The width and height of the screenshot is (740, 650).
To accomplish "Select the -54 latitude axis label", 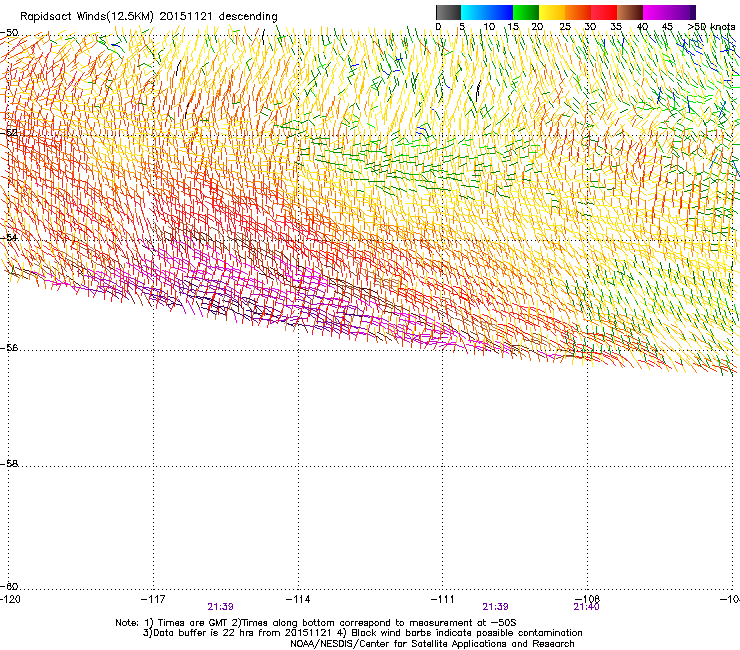I will 9,237.
